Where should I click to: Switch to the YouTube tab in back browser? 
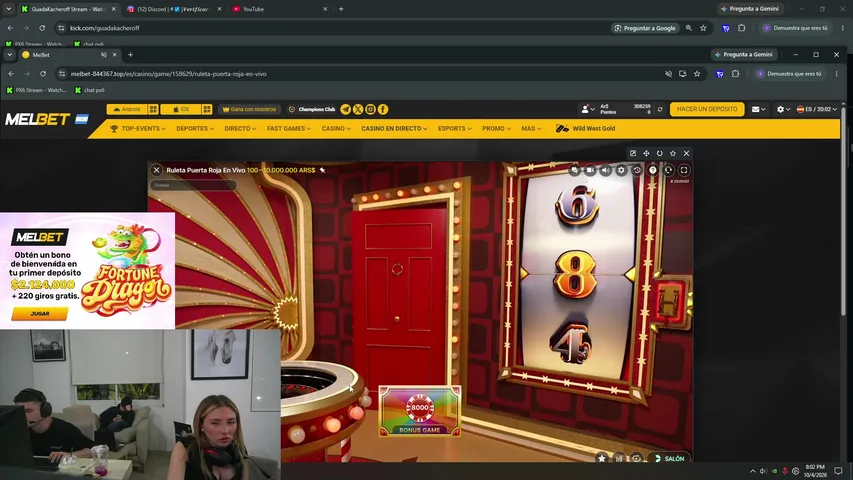tap(280, 9)
